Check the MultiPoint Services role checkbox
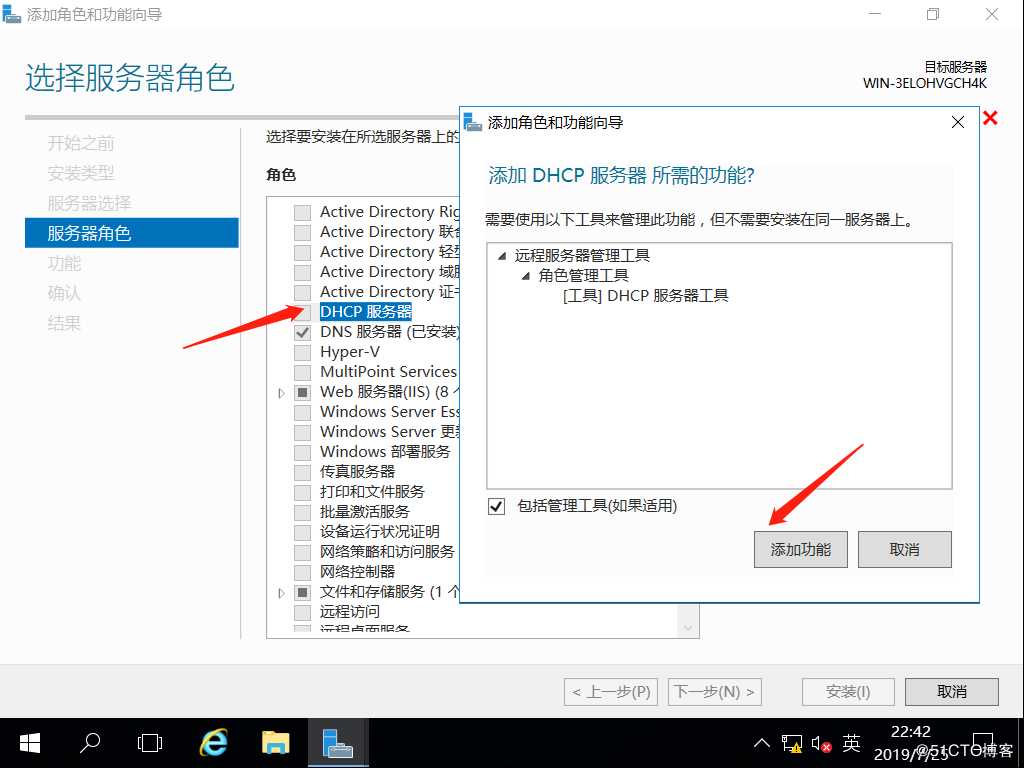1024x768 pixels. point(302,372)
